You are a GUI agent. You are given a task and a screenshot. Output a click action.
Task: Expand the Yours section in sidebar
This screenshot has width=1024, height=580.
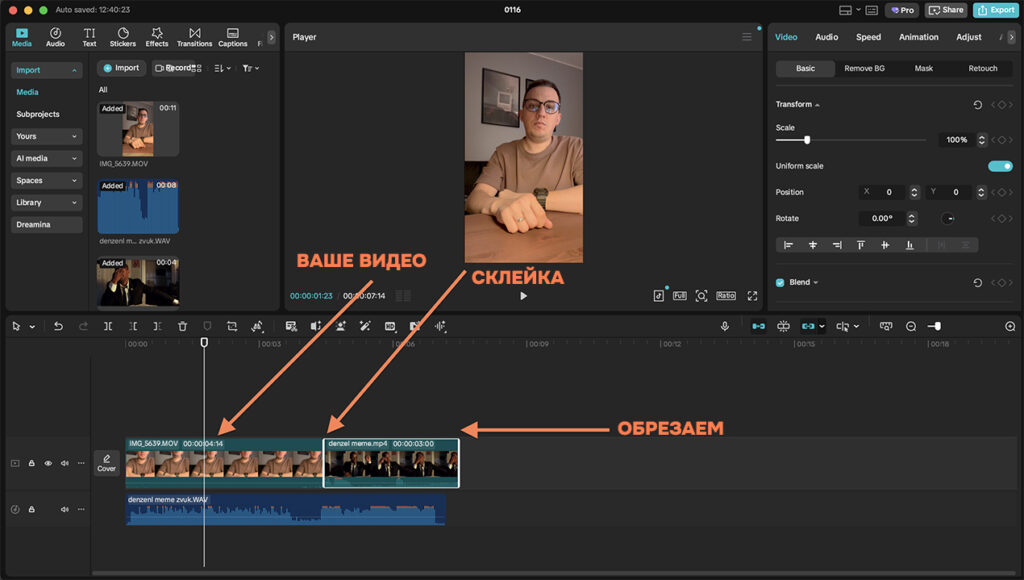[46, 136]
